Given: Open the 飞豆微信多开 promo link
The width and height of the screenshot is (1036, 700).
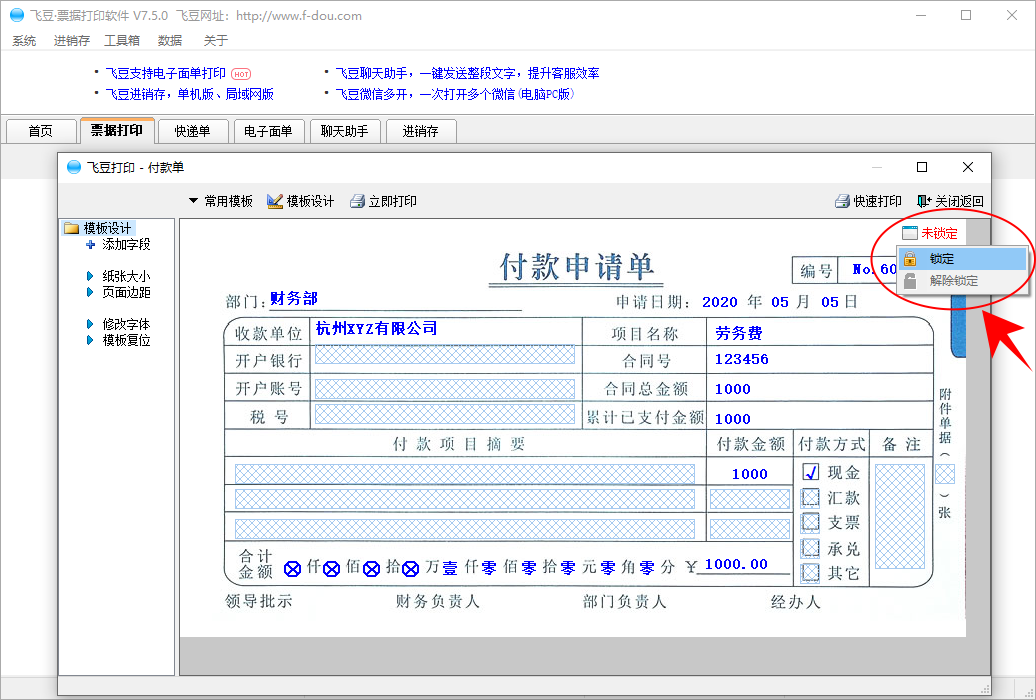Looking at the screenshot, I should pyautogui.click(x=455, y=95).
